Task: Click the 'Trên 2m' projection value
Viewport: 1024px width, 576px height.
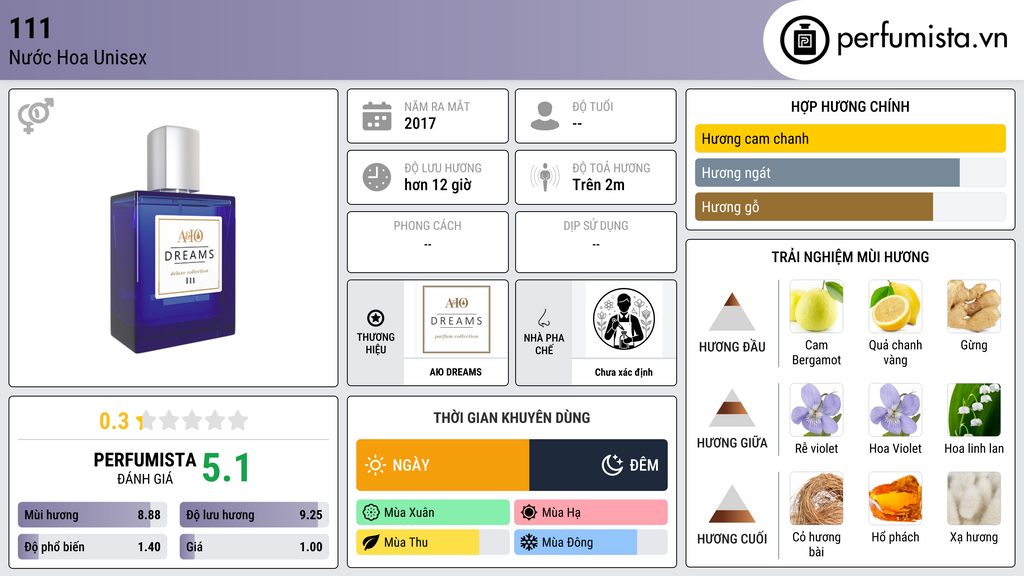Action: point(598,185)
